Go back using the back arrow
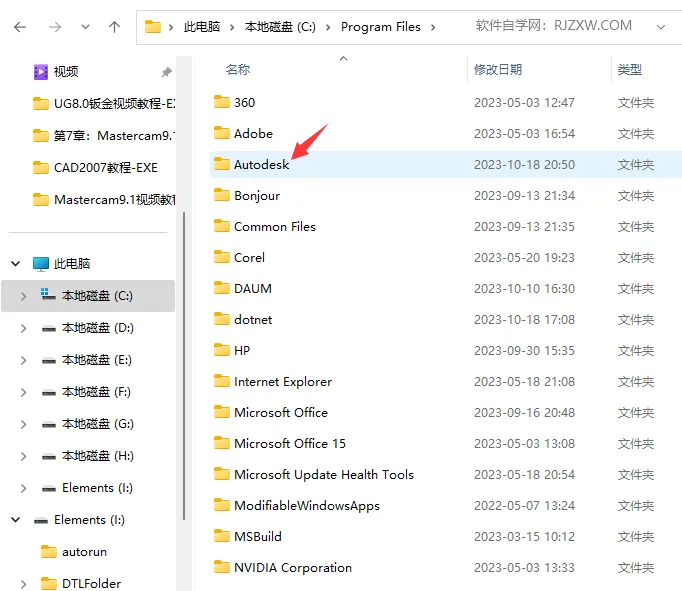Viewport: 682px width, 591px height. pyautogui.click(x=20, y=27)
